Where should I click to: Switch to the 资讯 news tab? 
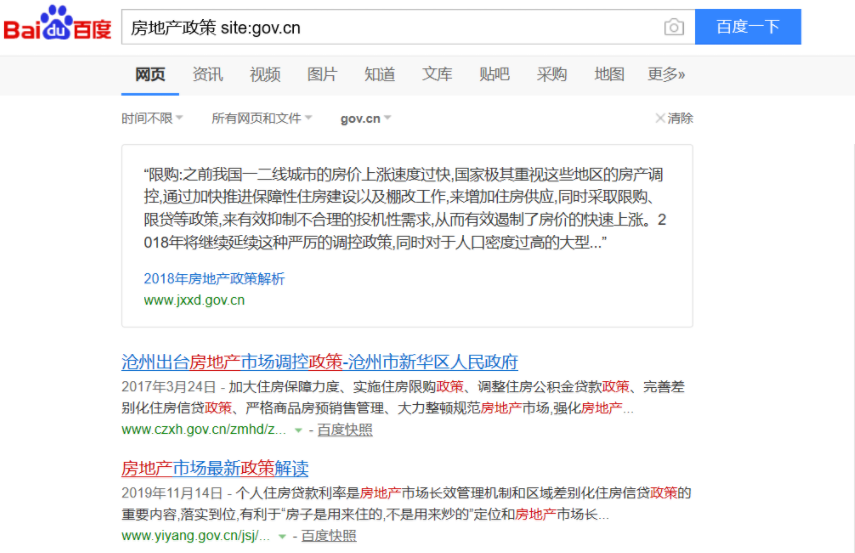(x=208, y=74)
